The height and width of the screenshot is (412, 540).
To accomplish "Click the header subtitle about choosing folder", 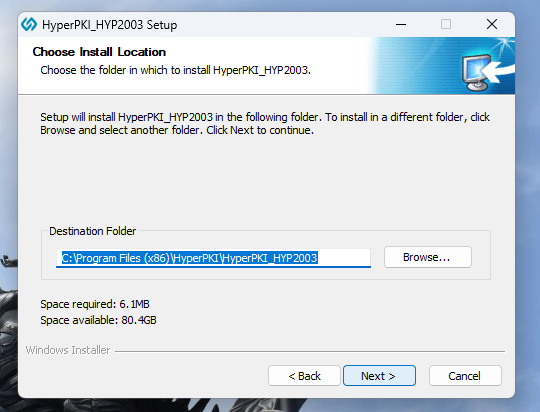I will click(x=176, y=70).
